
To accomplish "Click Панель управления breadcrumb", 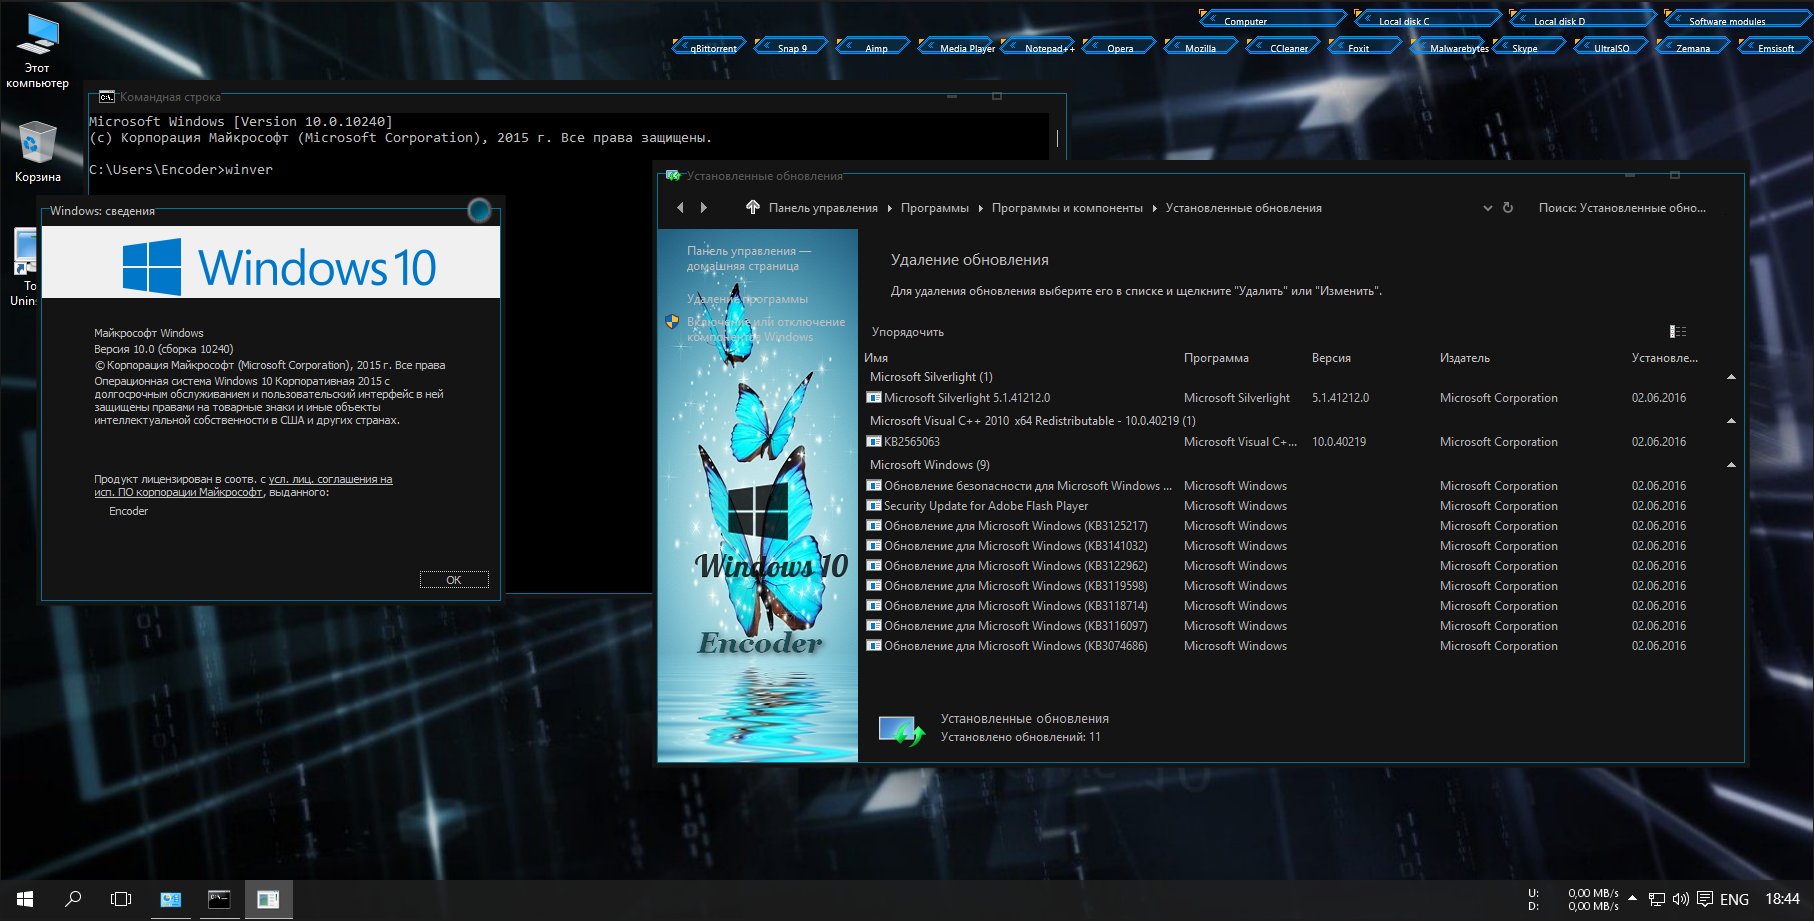I will click(x=823, y=208).
